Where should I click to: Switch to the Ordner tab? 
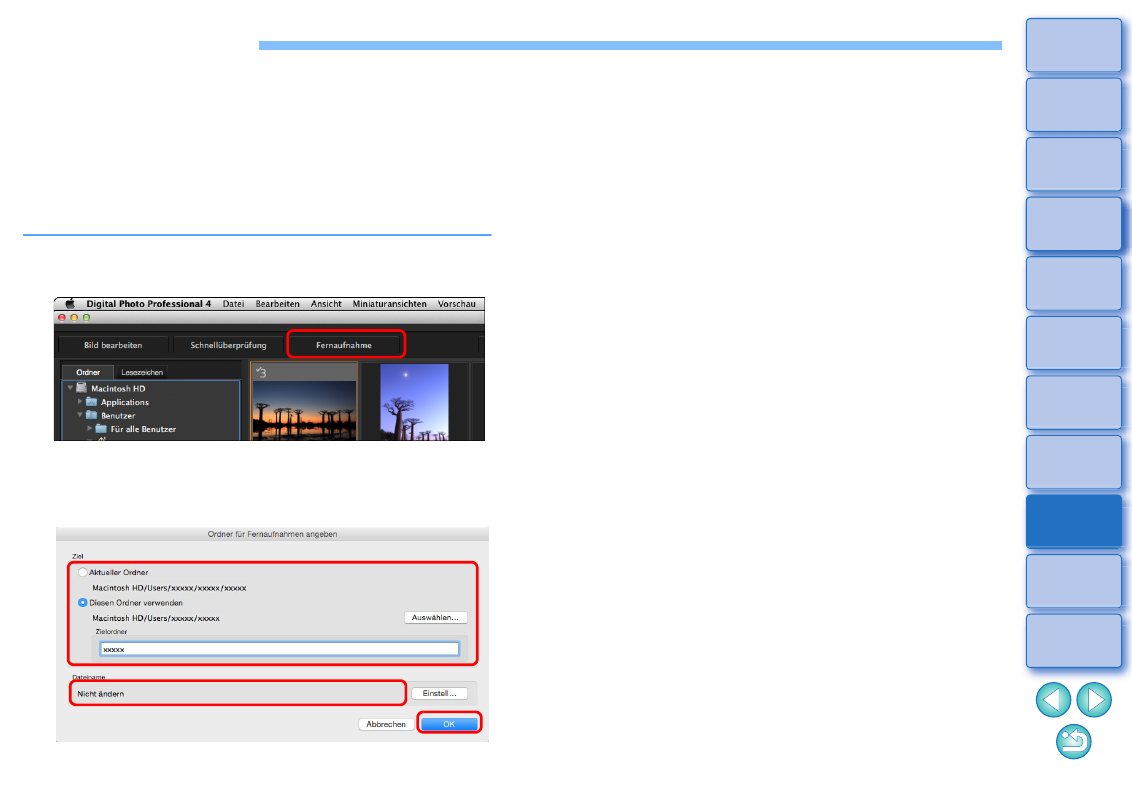(88, 373)
